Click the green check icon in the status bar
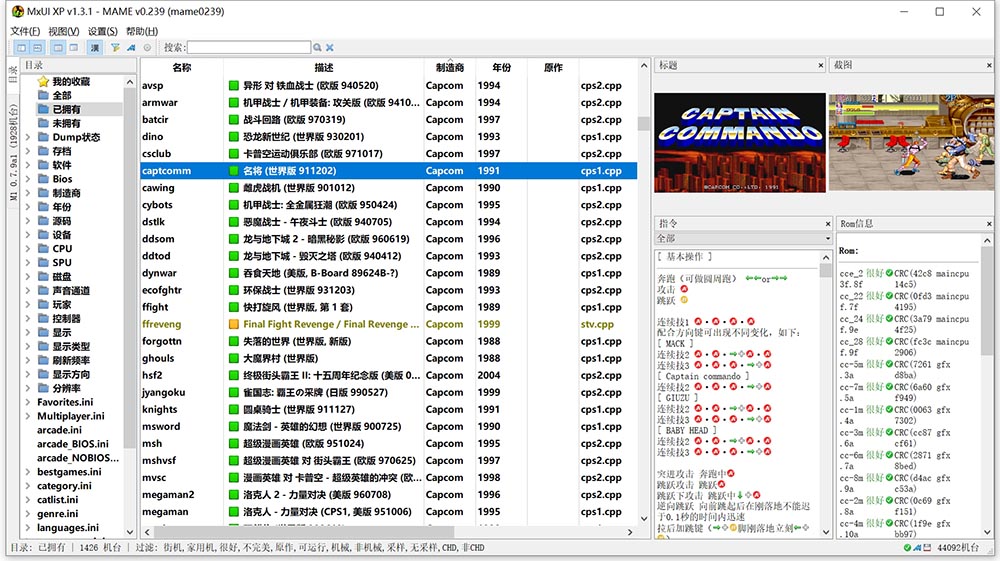The height and width of the screenshot is (561, 1000). [907, 548]
